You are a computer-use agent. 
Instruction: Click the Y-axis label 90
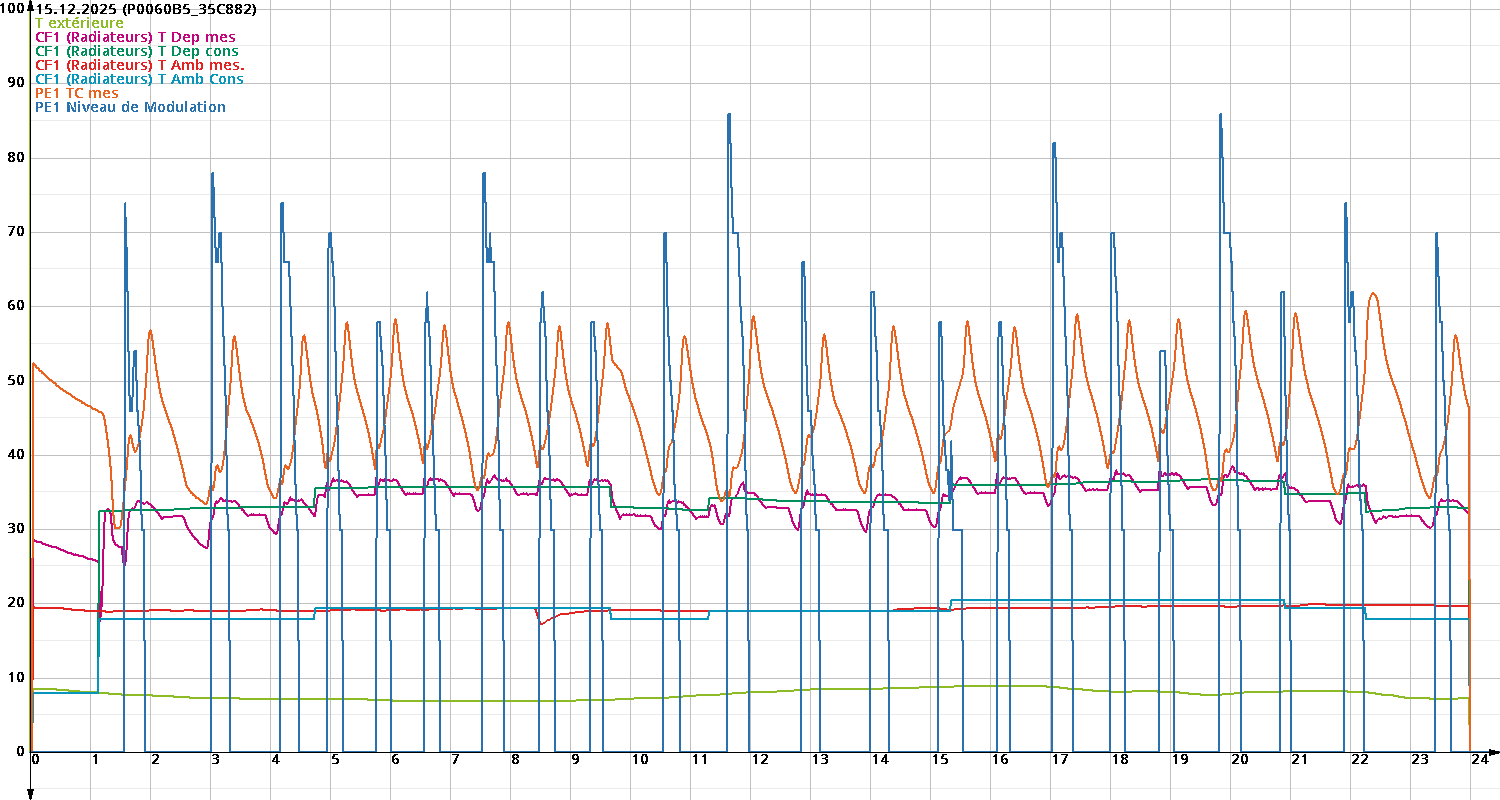[17, 83]
